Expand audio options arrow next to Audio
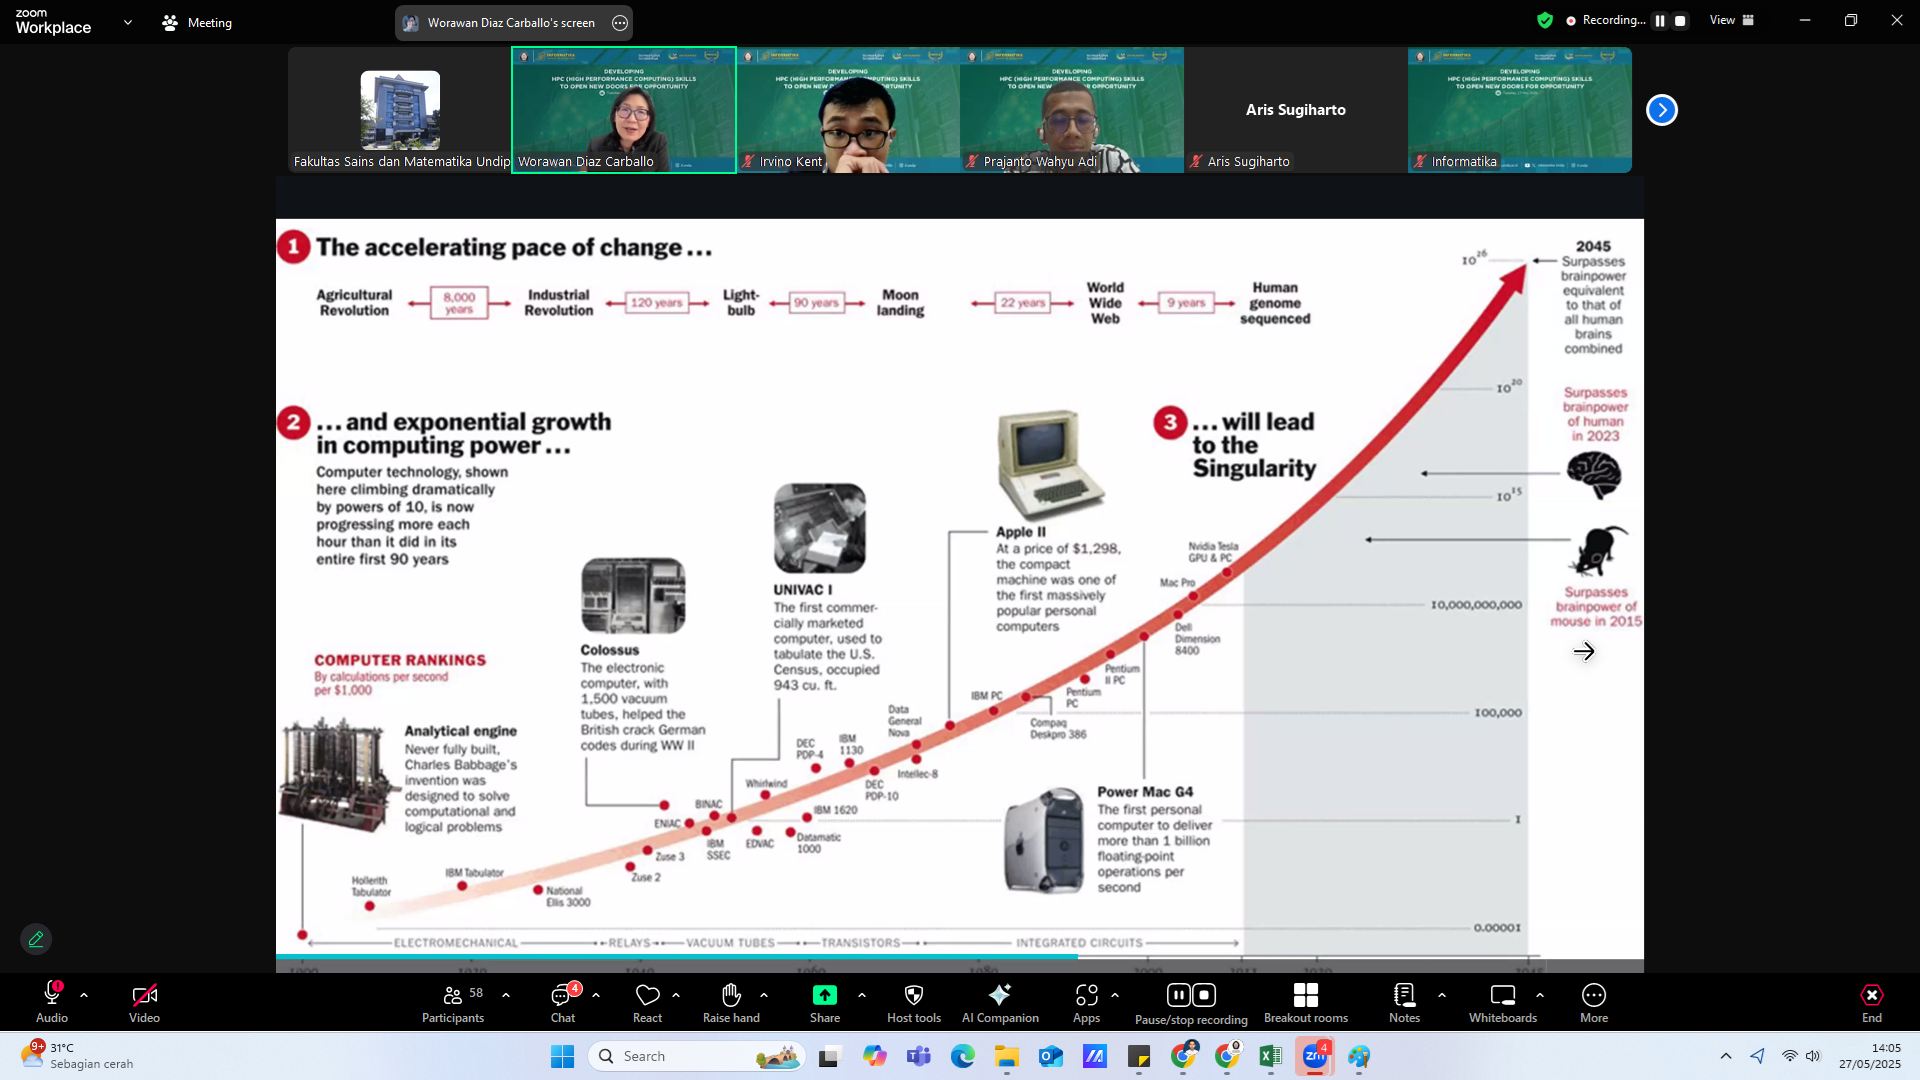The width and height of the screenshot is (1920, 1080). coord(84,996)
